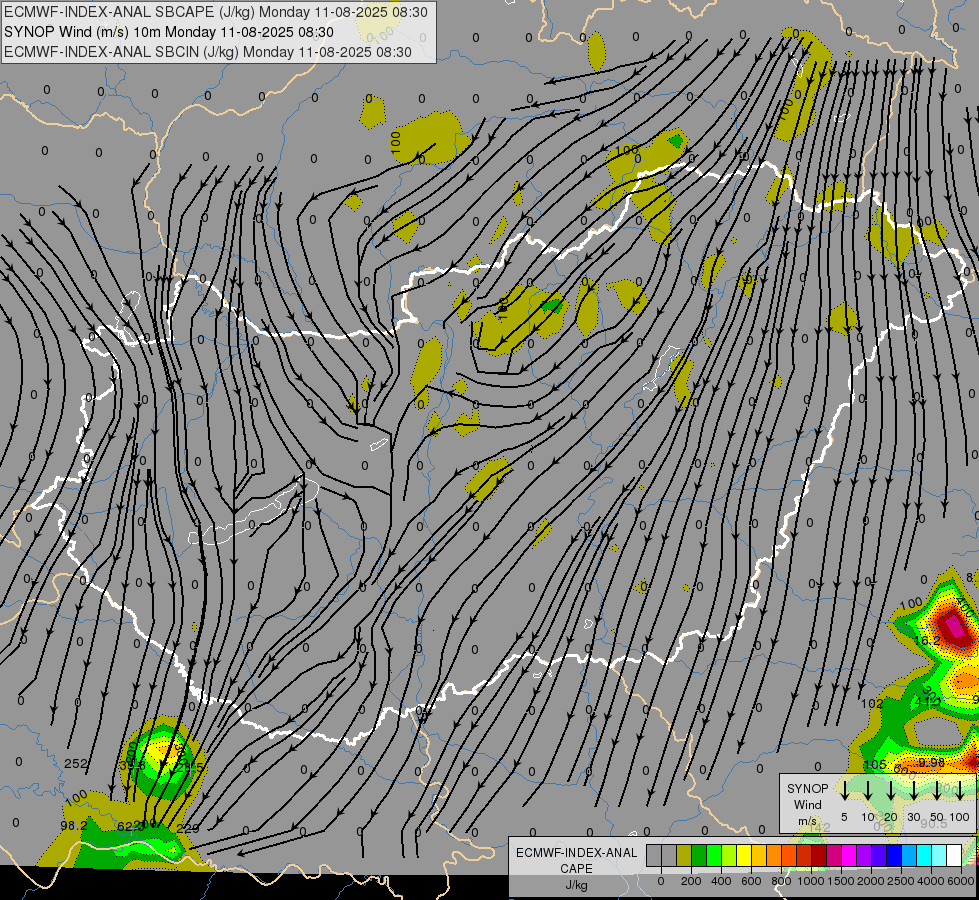
Task: Click the arrow above the 10 m/s wind label
Action: pyautogui.click(x=867, y=790)
